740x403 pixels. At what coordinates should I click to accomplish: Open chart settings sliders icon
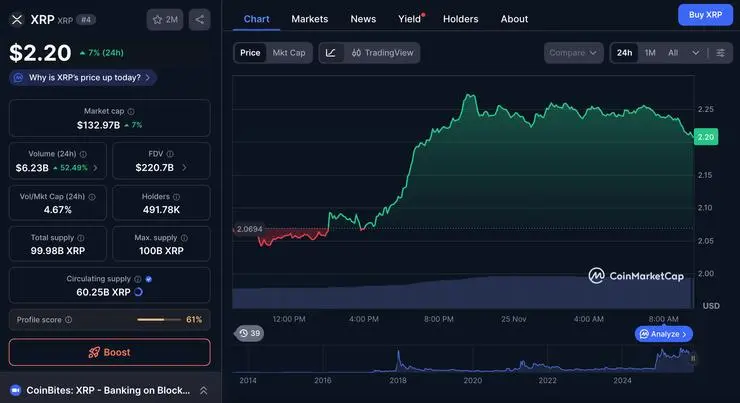721,53
